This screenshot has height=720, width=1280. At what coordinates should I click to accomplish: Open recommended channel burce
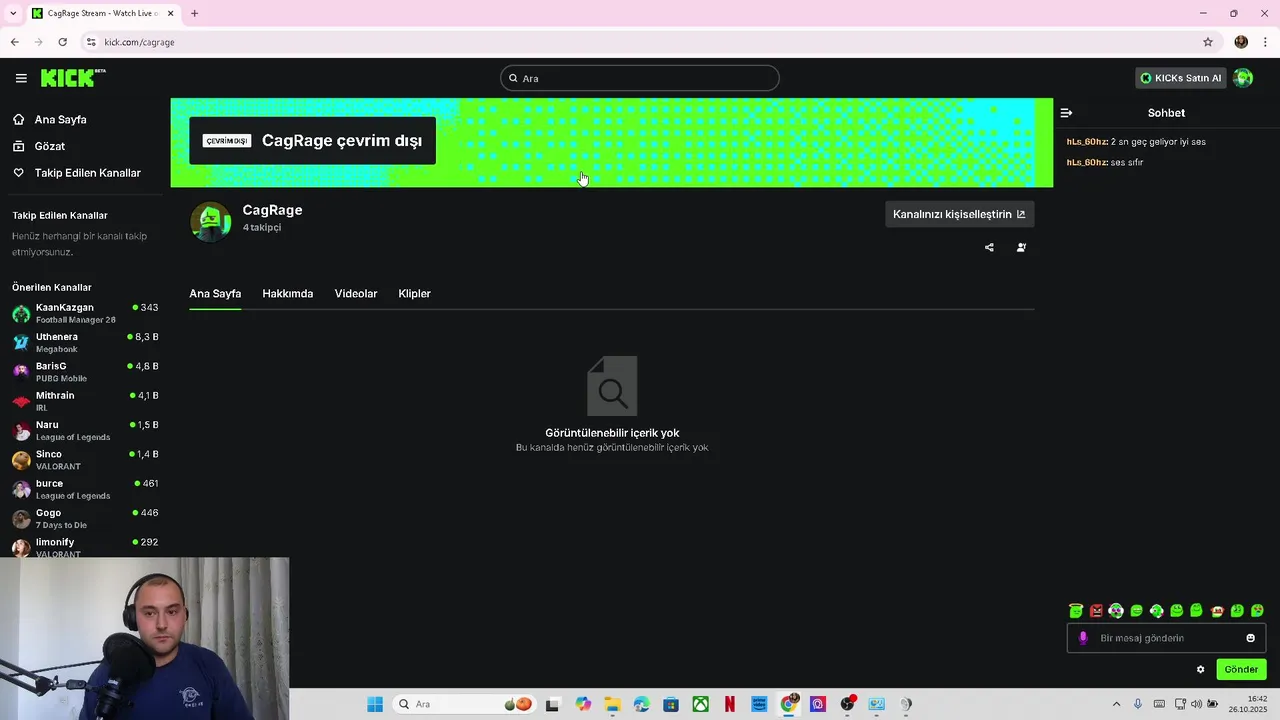click(x=85, y=489)
